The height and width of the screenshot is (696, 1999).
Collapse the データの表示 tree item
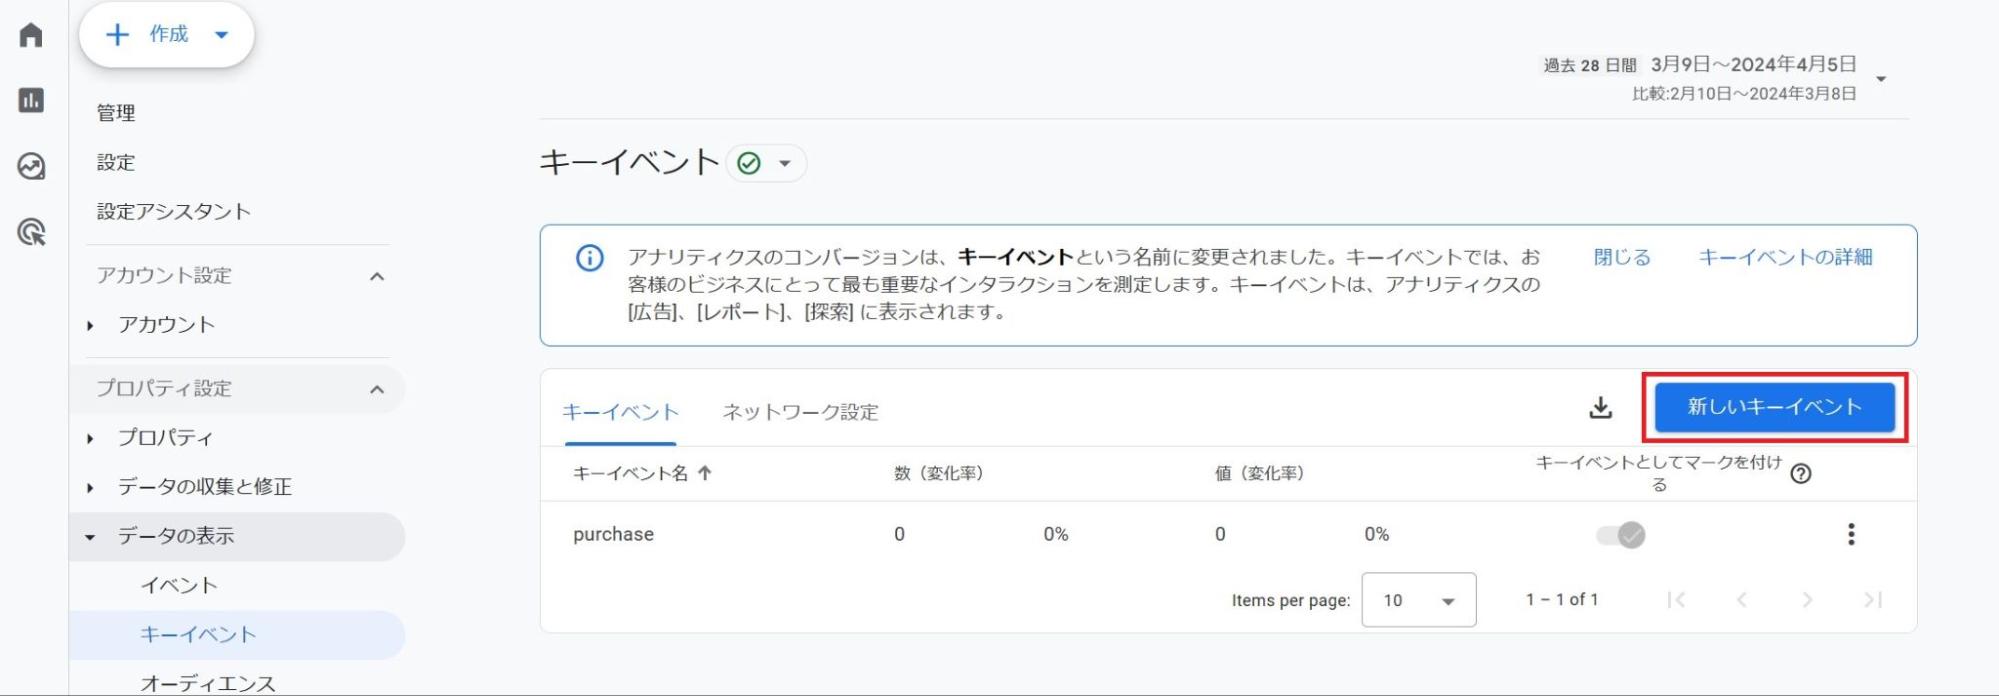tap(91, 537)
